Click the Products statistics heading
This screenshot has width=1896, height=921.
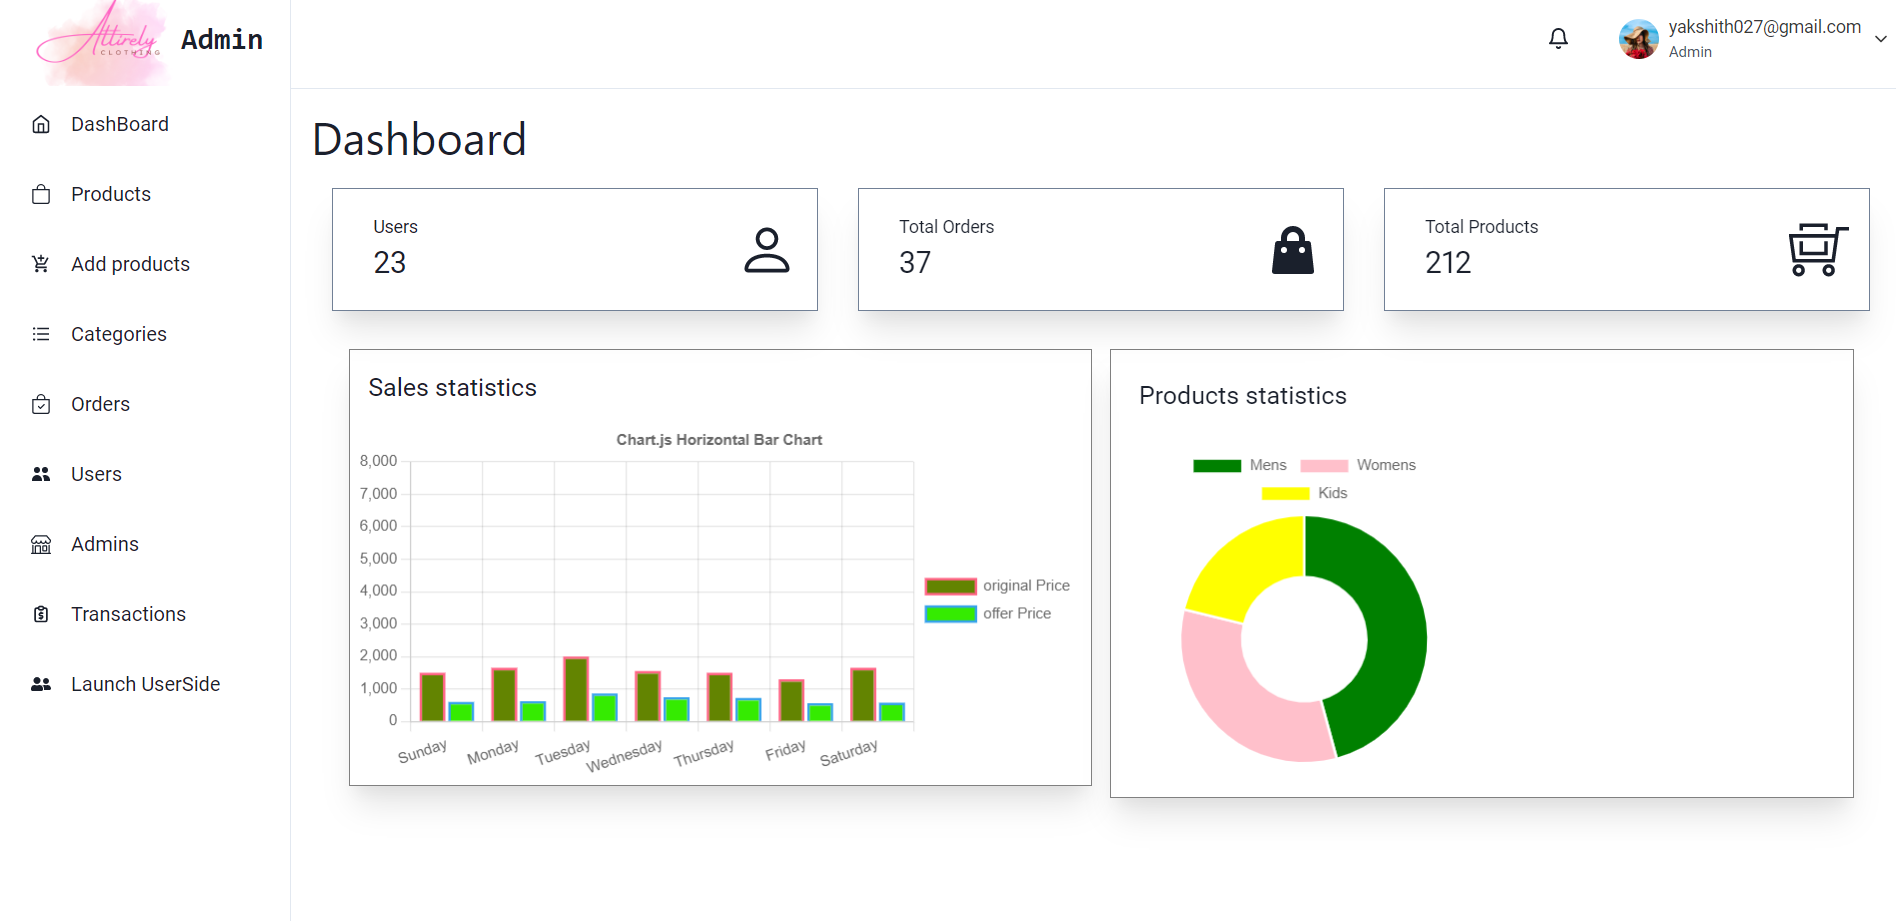(1243, 396)
